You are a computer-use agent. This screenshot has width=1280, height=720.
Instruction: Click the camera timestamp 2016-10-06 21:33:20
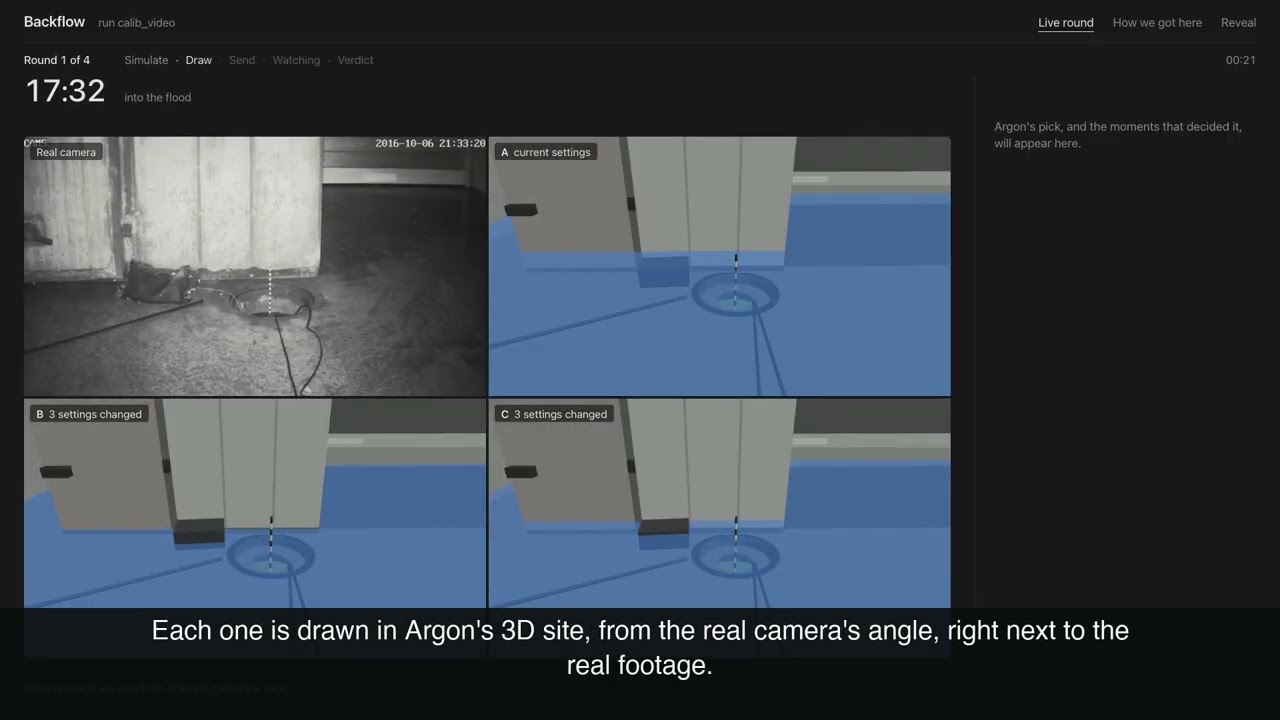pyautogui.click(x=430, y=144)
